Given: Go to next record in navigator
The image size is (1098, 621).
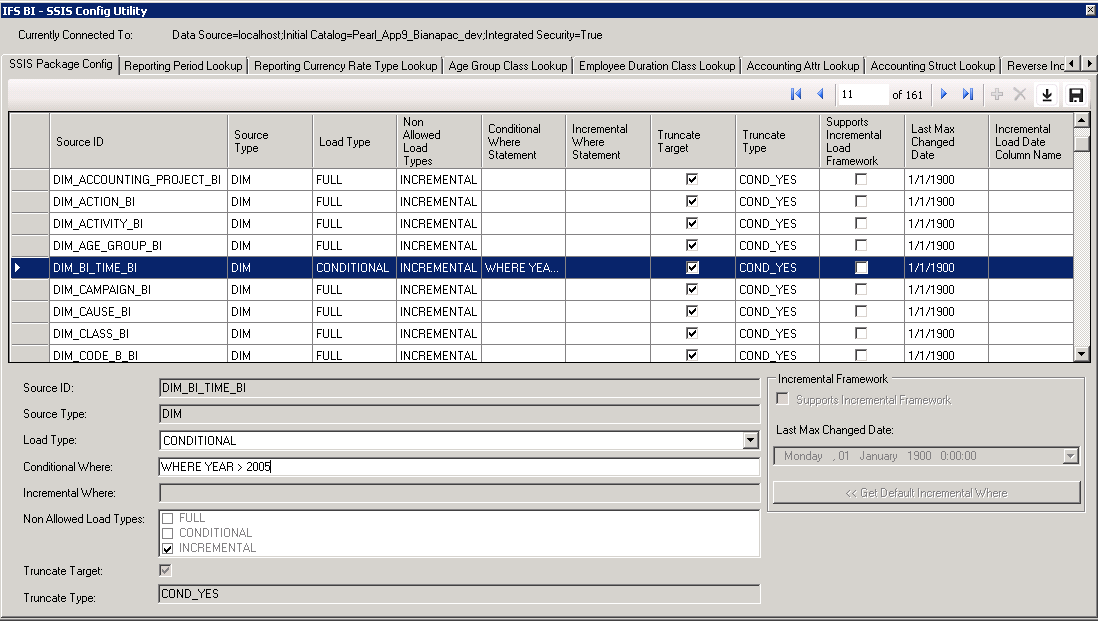Looking at the screenshot, I should tap(943, 94).
